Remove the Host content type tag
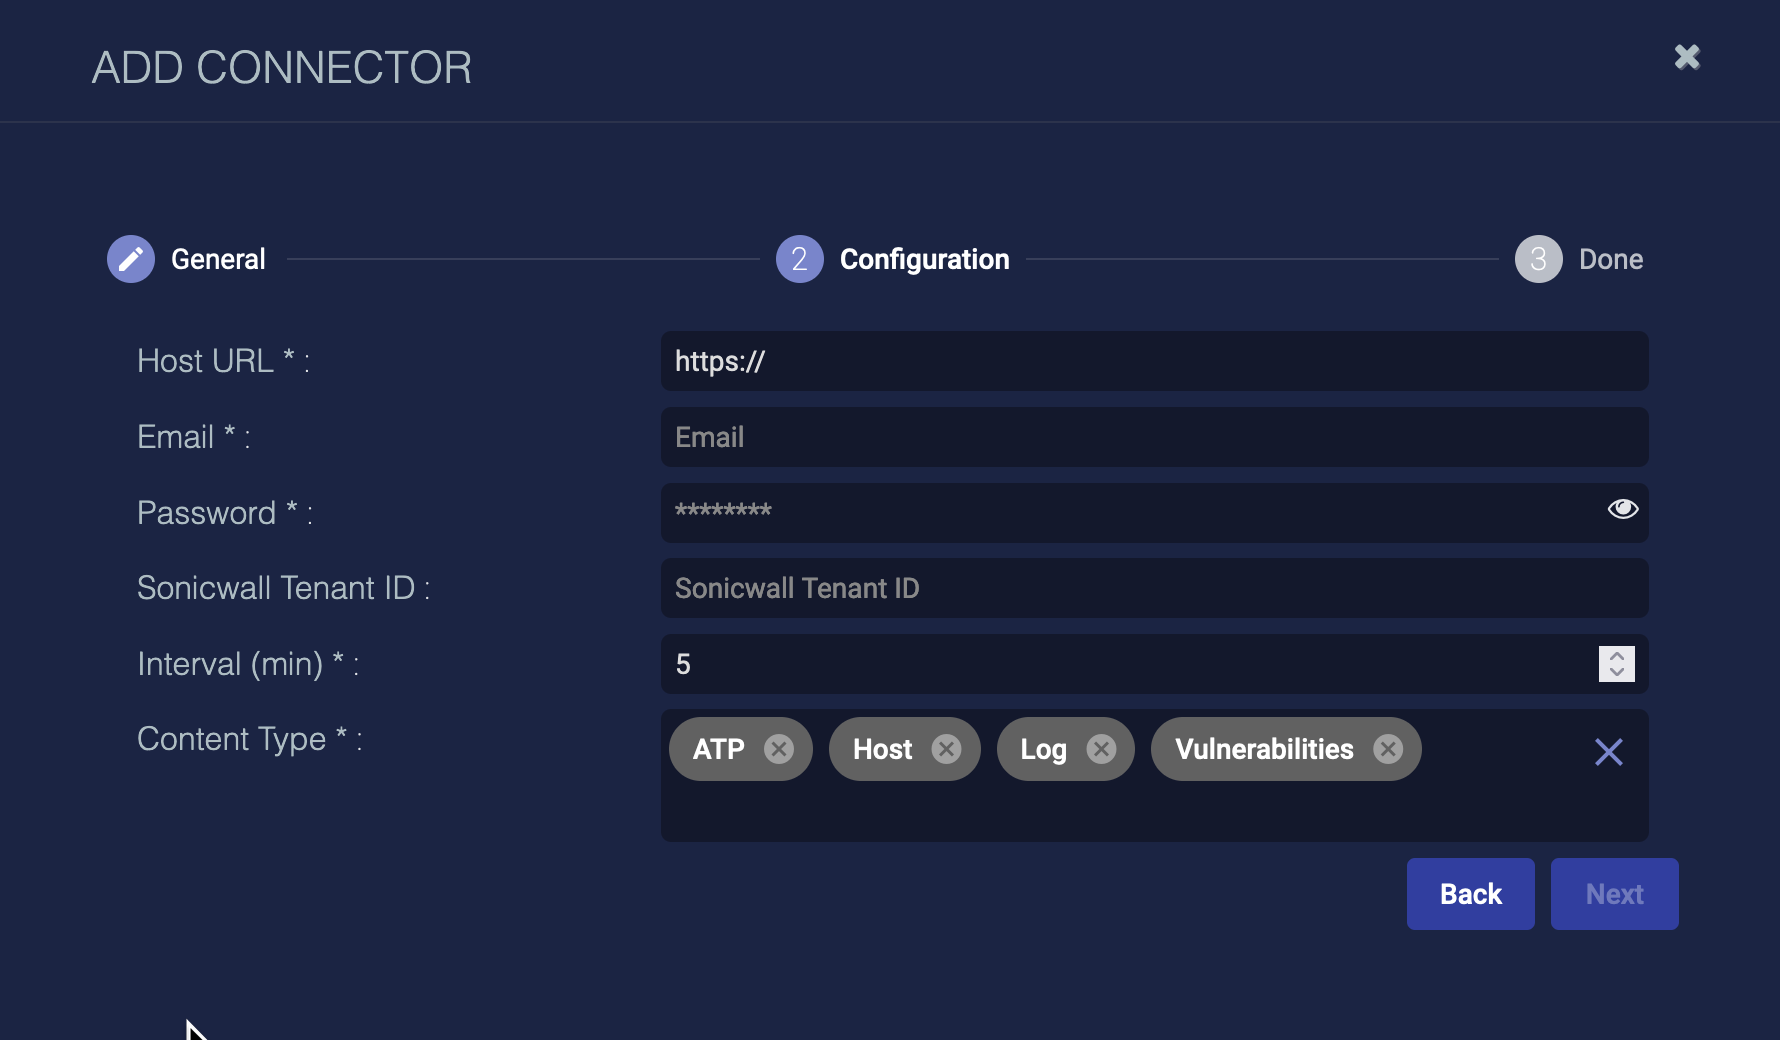The image size is (1780, 1040). click(946, 749)
